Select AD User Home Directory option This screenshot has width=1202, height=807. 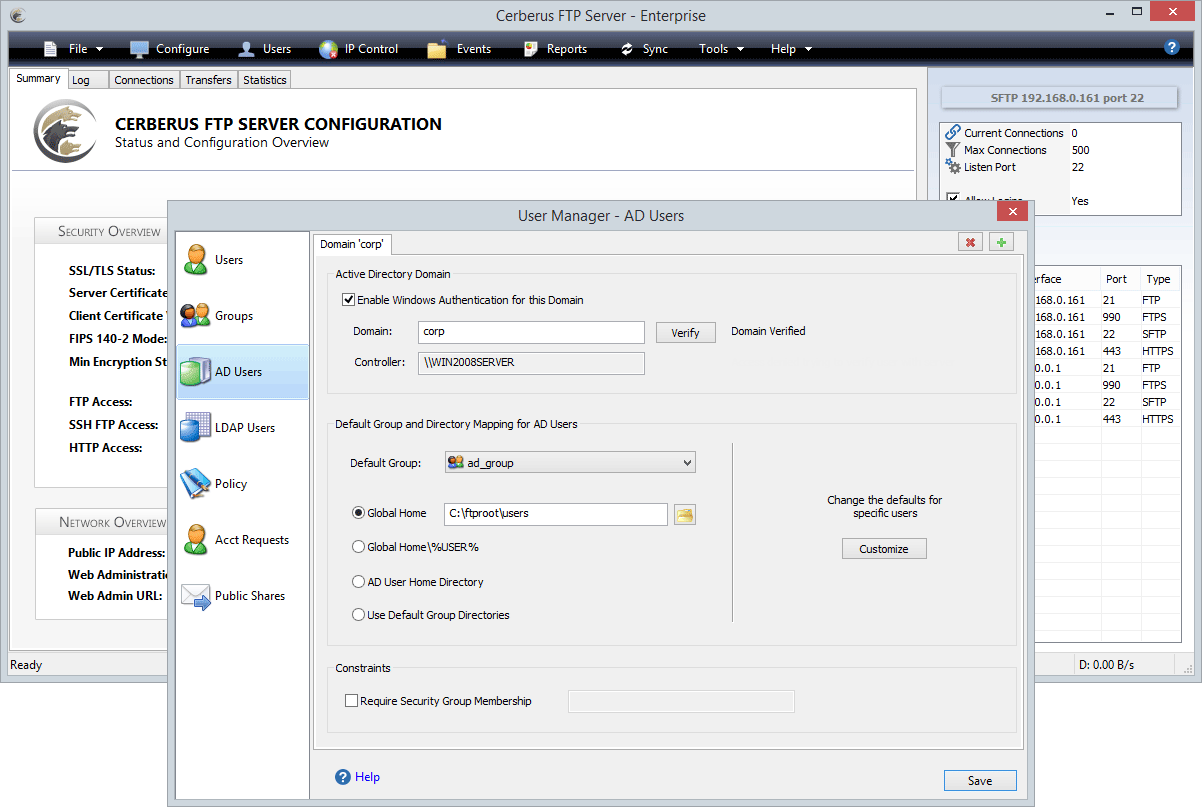point(358,582)
